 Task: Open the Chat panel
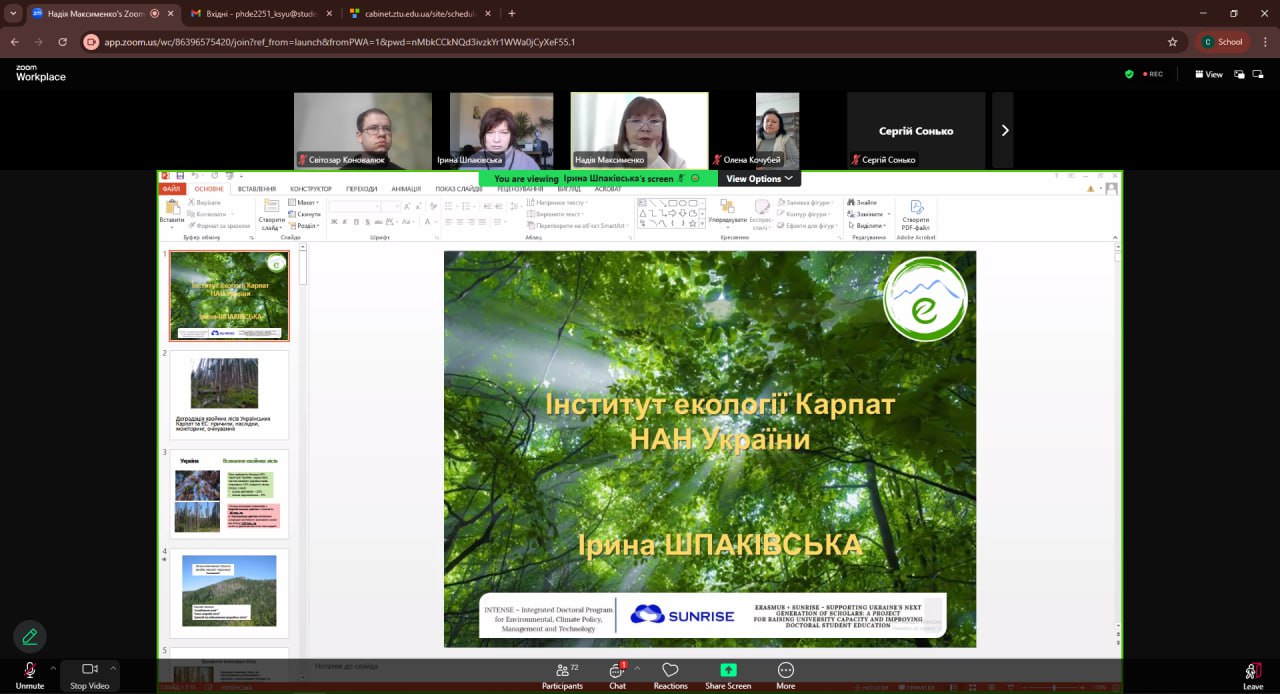(617, 675)
